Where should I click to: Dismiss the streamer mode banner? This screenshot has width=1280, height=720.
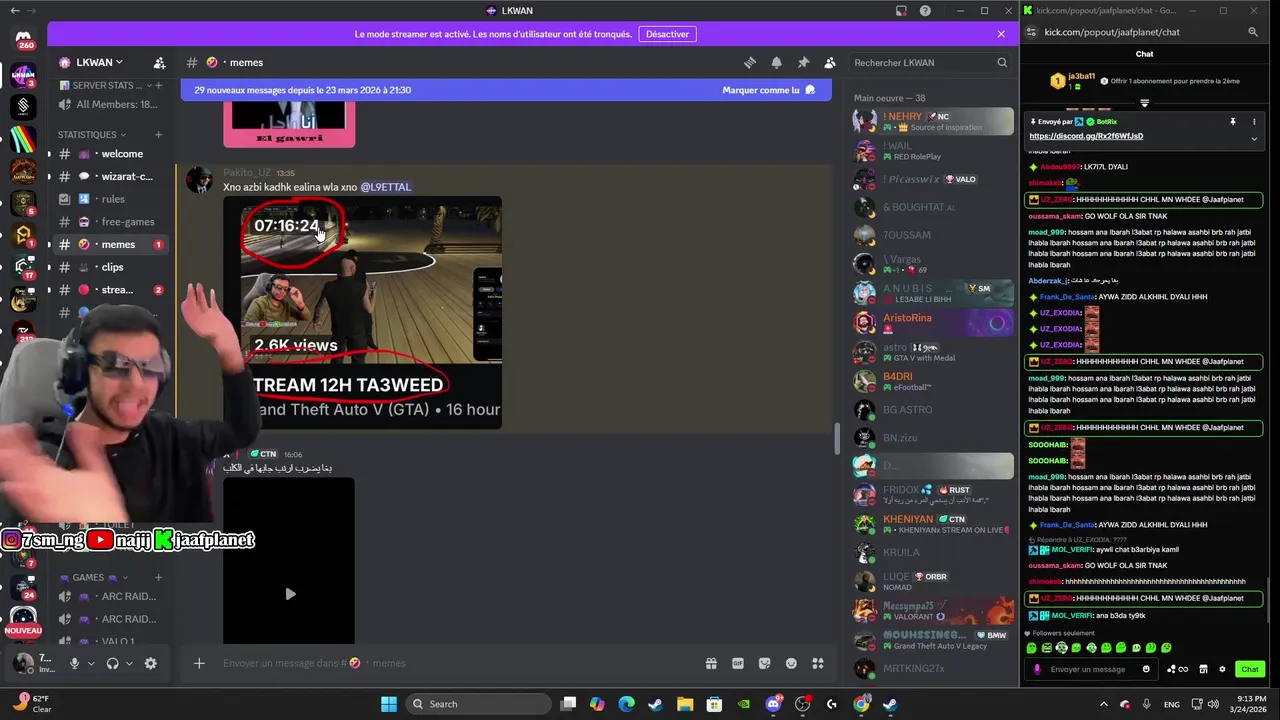point(1001,34)
